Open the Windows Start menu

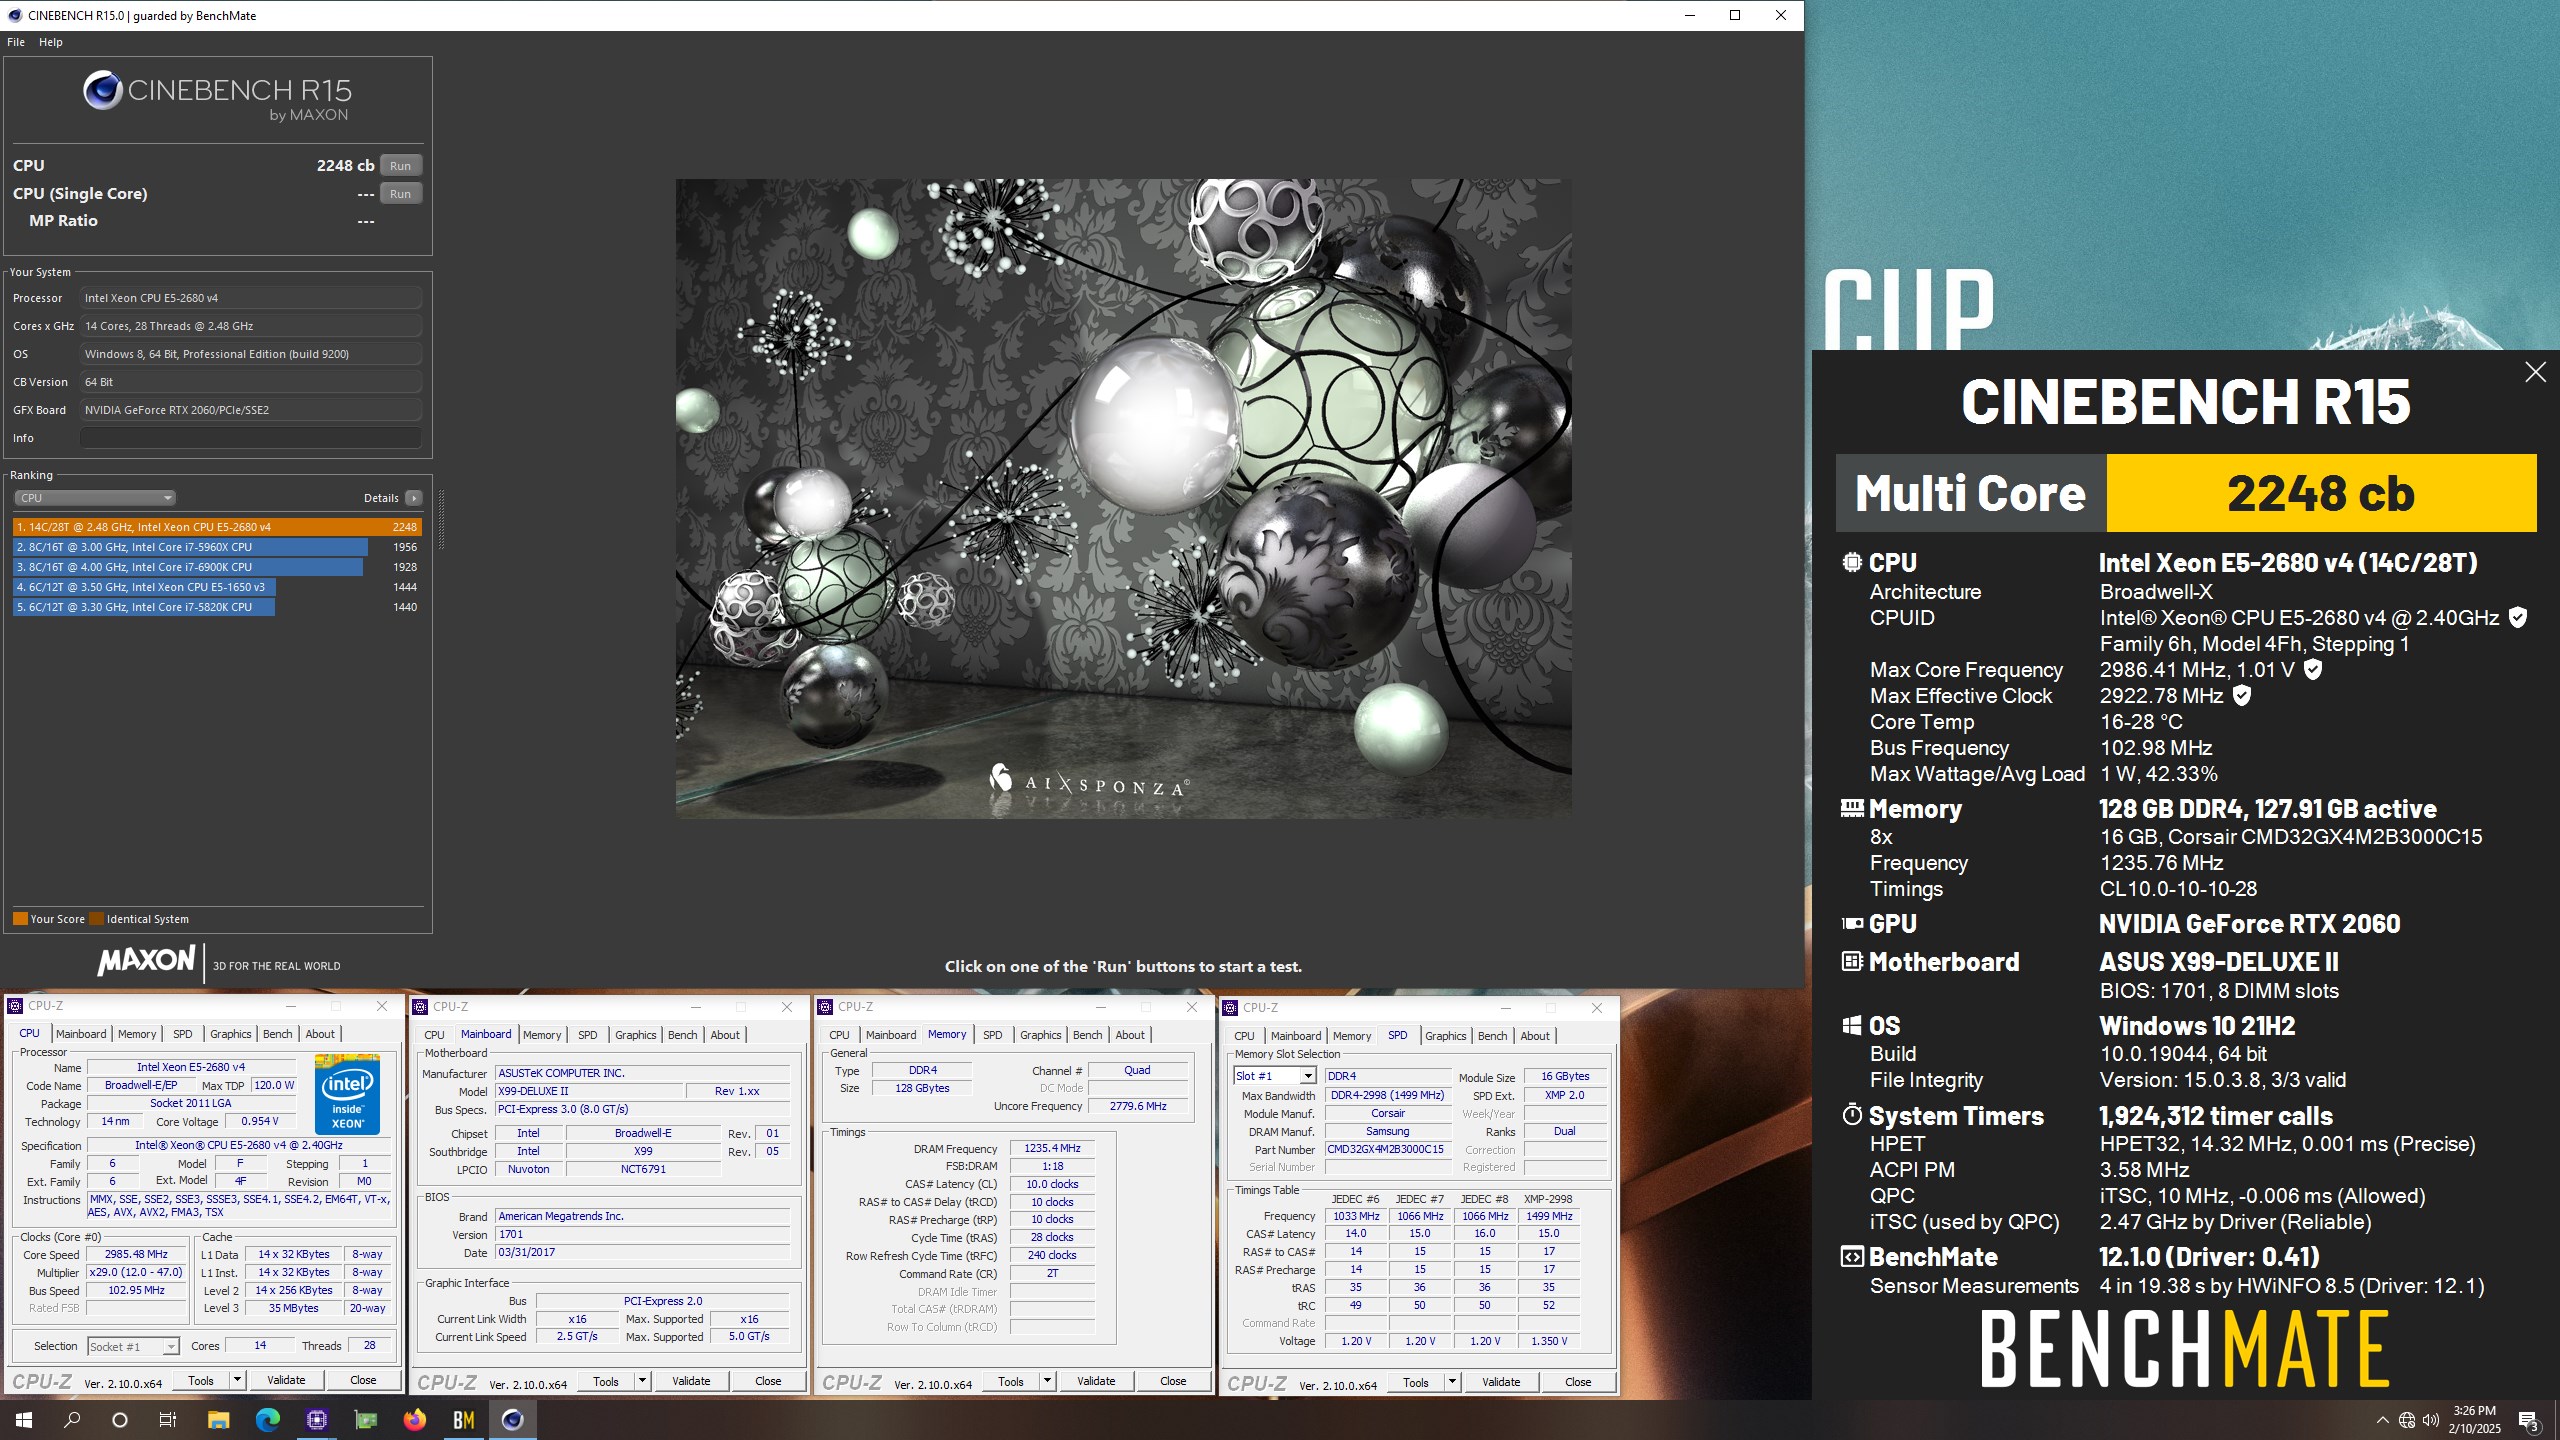(x=24, y=1420)
